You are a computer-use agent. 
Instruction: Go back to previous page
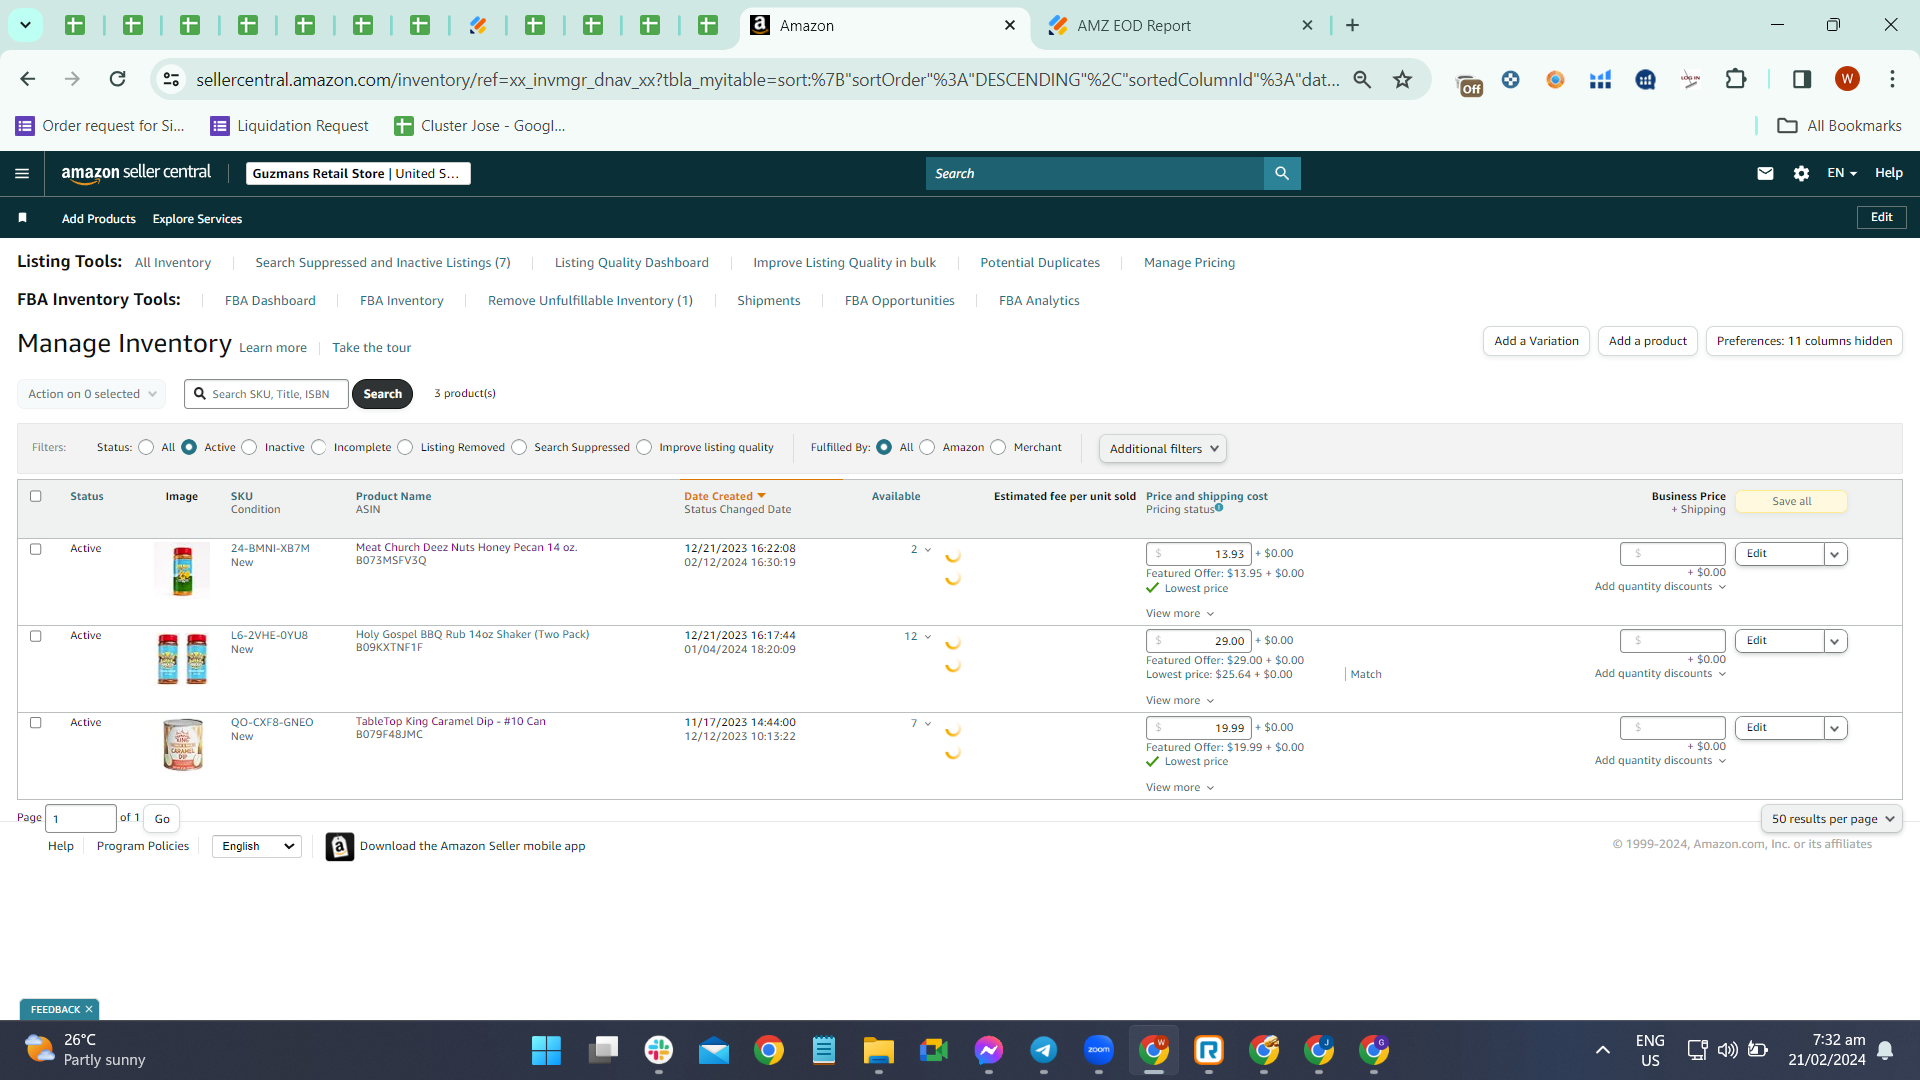(28, 79)
